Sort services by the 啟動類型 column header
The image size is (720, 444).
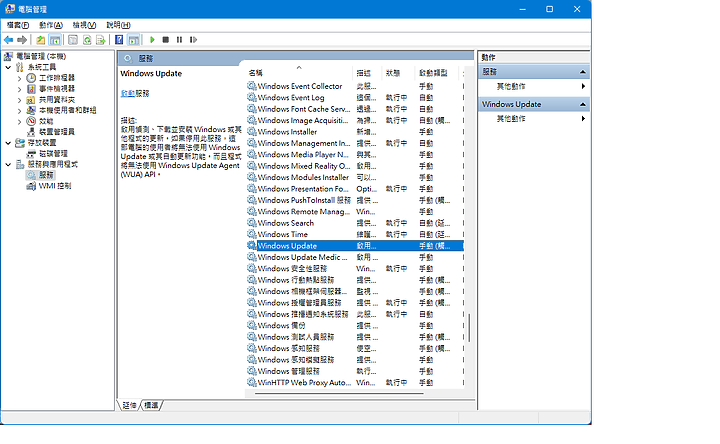(437, 73)
